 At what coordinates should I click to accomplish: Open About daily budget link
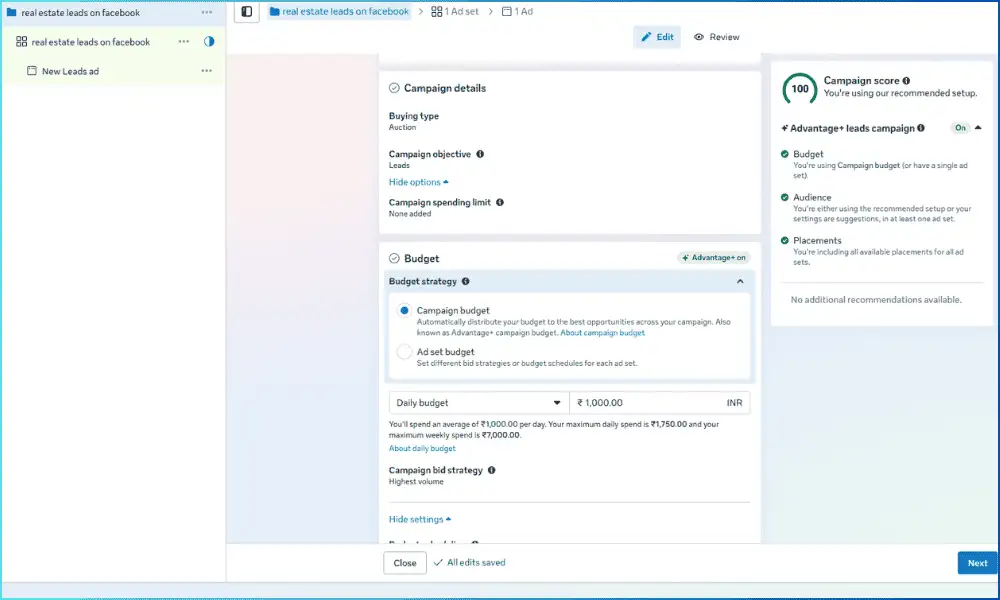click(x=422, y=449)
